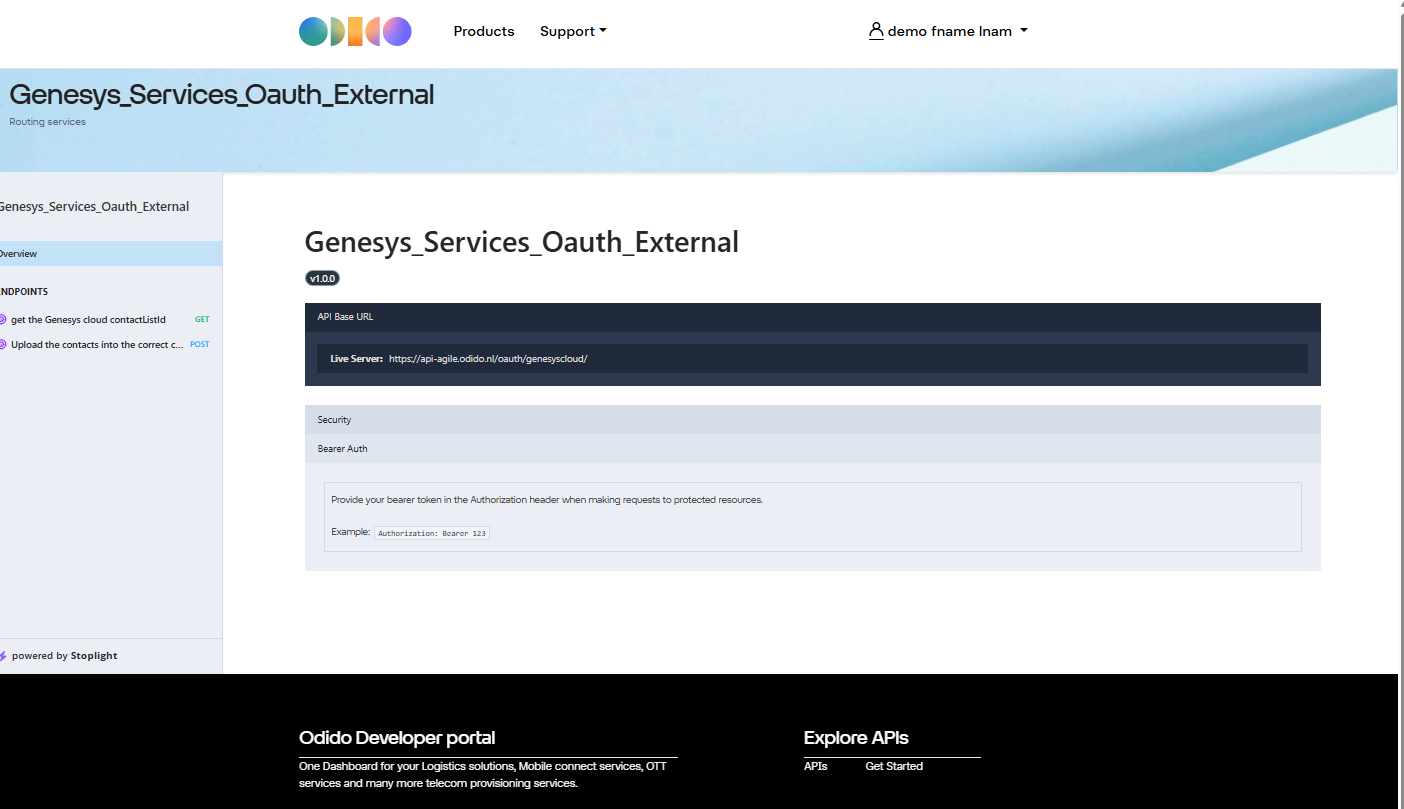This screenshot has width=1404, height=809.
Task: Click the icon beside the Upload contacts endpoint
Action: tap(3, 344)
